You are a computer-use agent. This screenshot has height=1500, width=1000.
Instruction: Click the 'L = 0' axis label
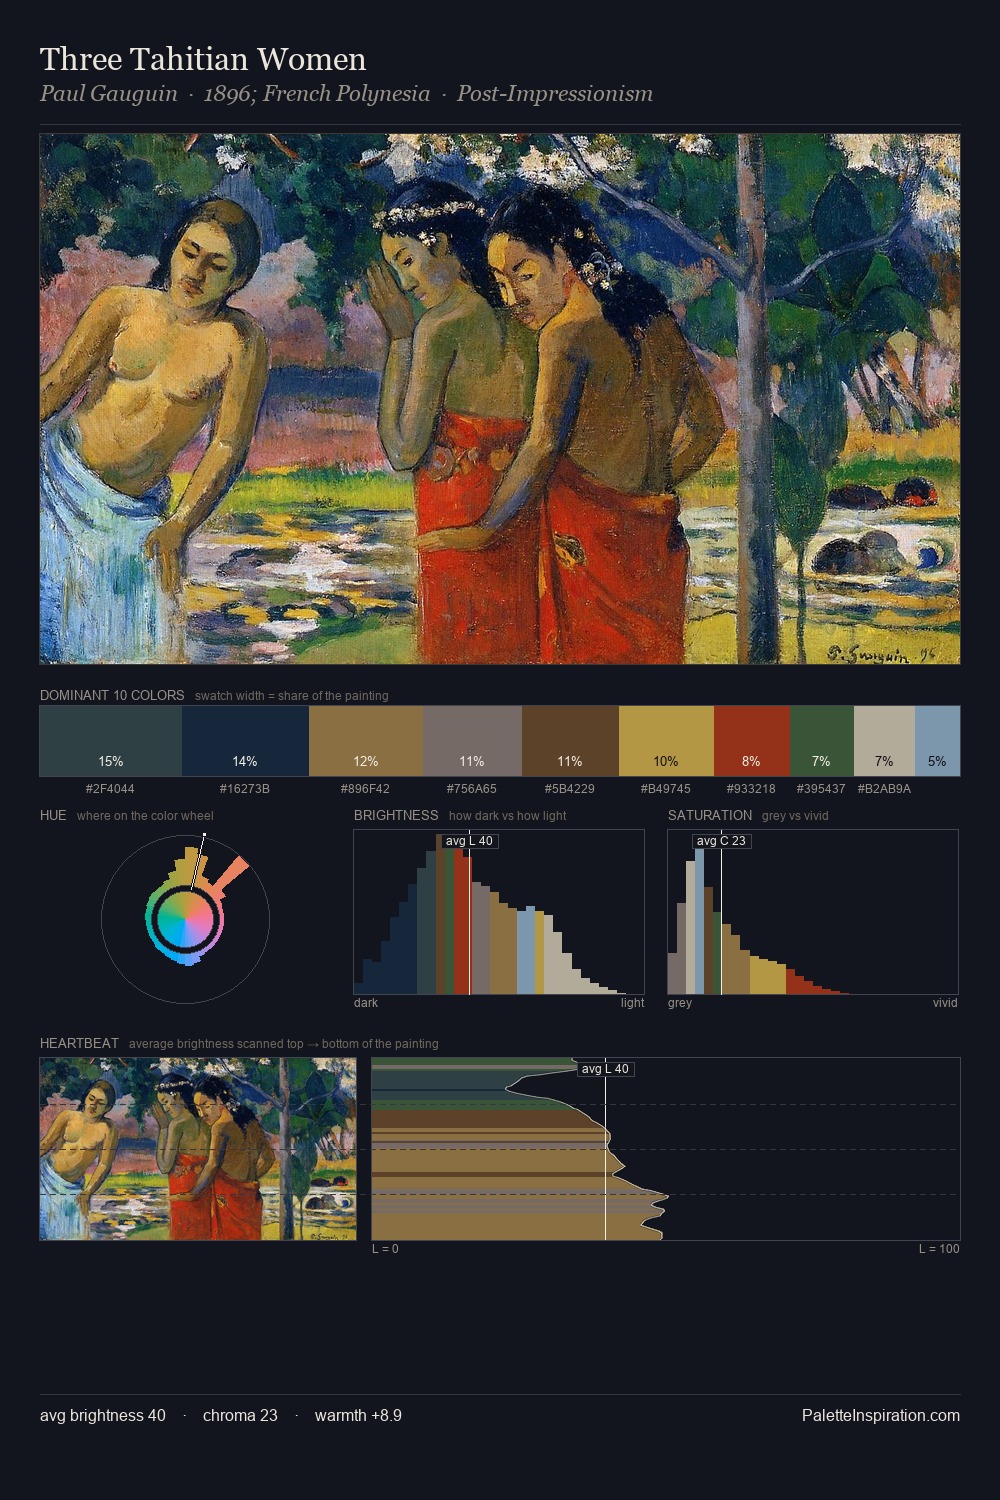(x=385, y=1249)
